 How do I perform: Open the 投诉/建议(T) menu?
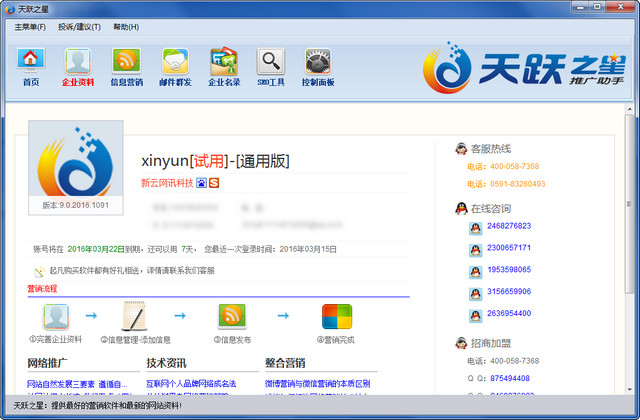point(79,27)
